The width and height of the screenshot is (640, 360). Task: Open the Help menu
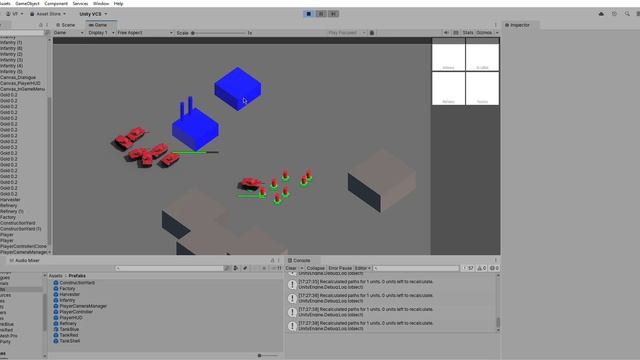[x=118, y=3]
